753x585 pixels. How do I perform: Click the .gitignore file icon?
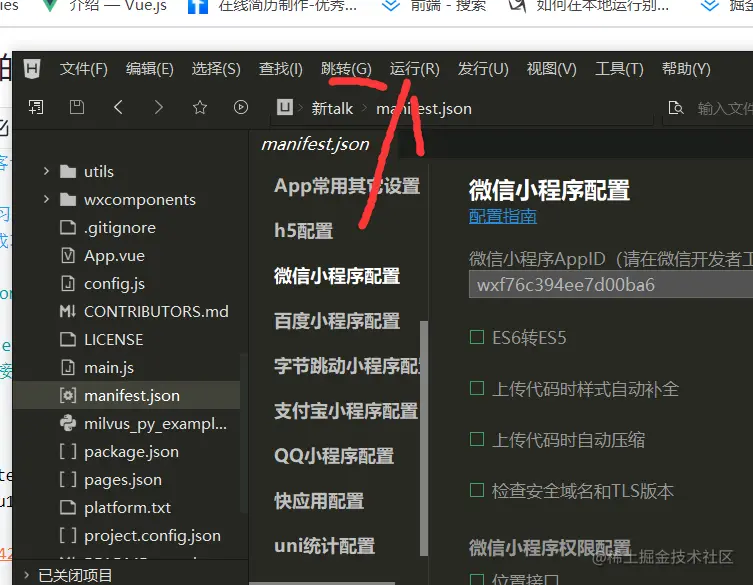coord(68,227)
